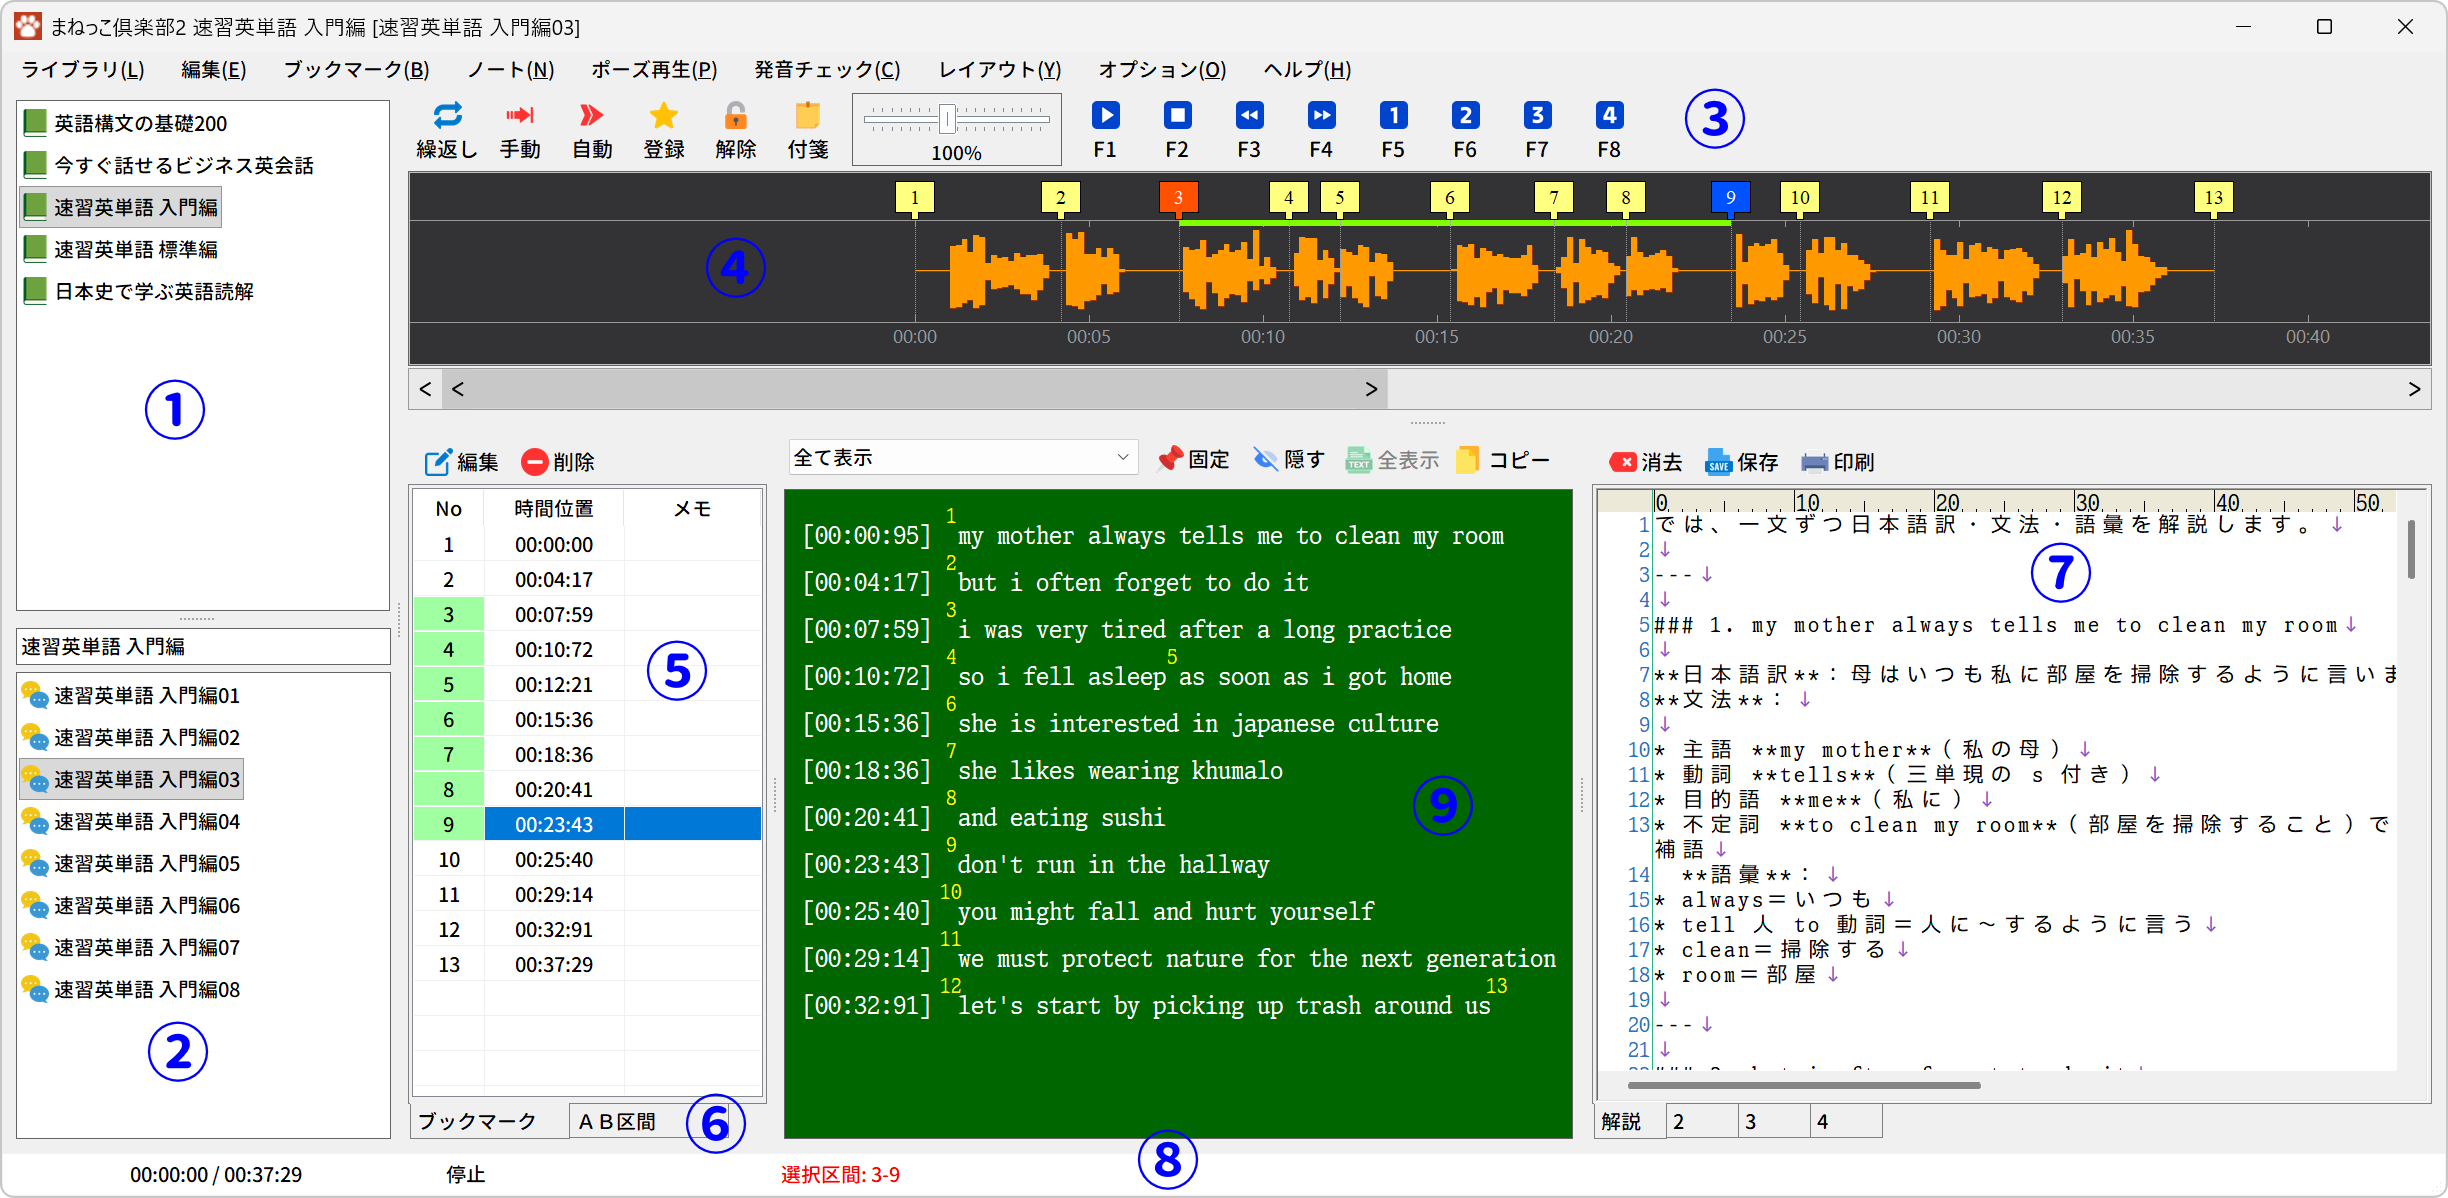Save the note with 保存
Viewport: 2448px width, 1198px height.
[x=1741, y=462]
